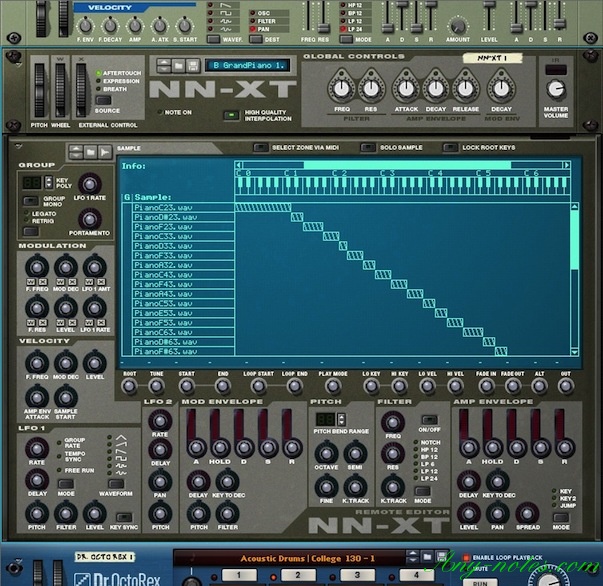Save patch using NN-XT floppy disk icon
The width and height of the screenshot is (603, 586).
pos(193,66)
